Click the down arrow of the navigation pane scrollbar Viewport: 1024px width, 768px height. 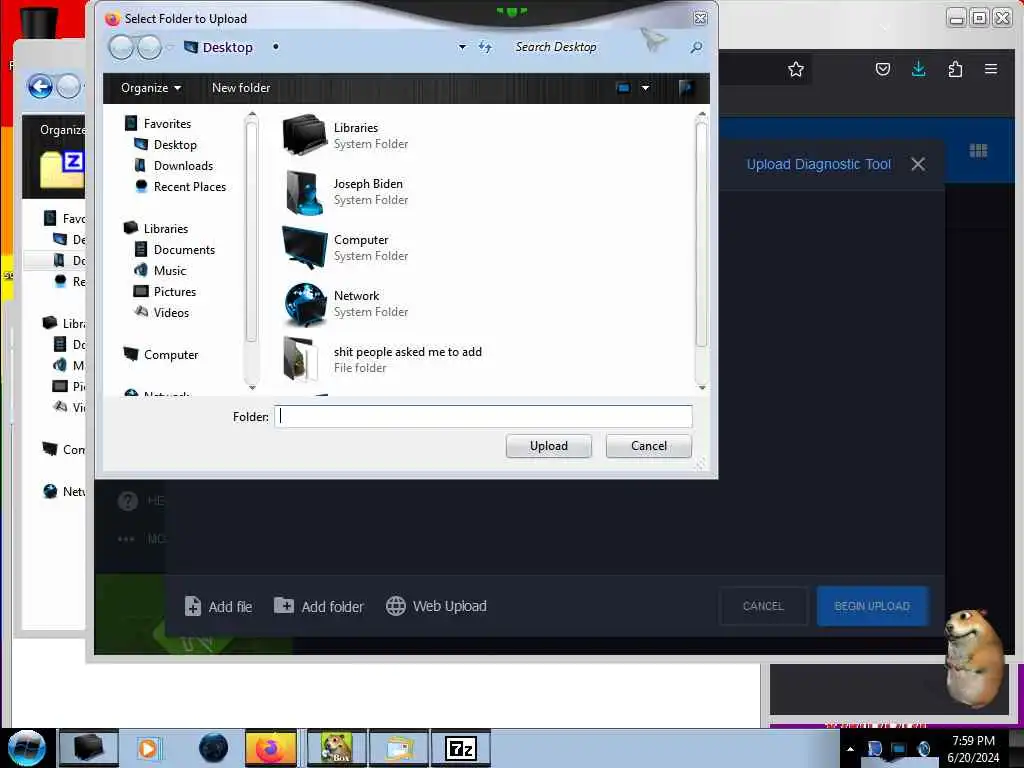click(x=252, y=388)
